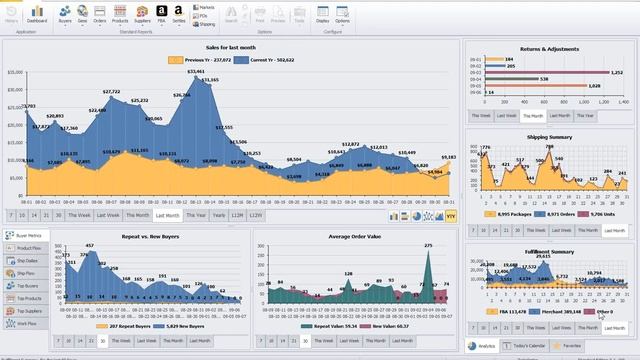Click the Preview ribbon icon
640x360 pixels.
pyautogui.click(x=278, y=15)
